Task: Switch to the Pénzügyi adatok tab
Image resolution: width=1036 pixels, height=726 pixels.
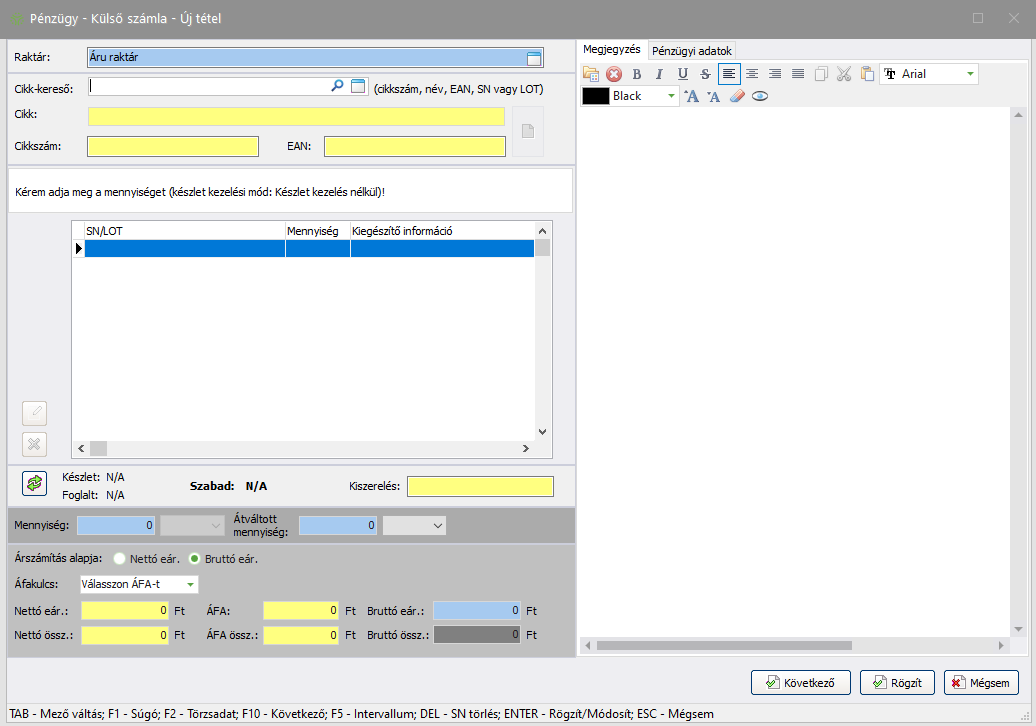Action: click(692, 50)
